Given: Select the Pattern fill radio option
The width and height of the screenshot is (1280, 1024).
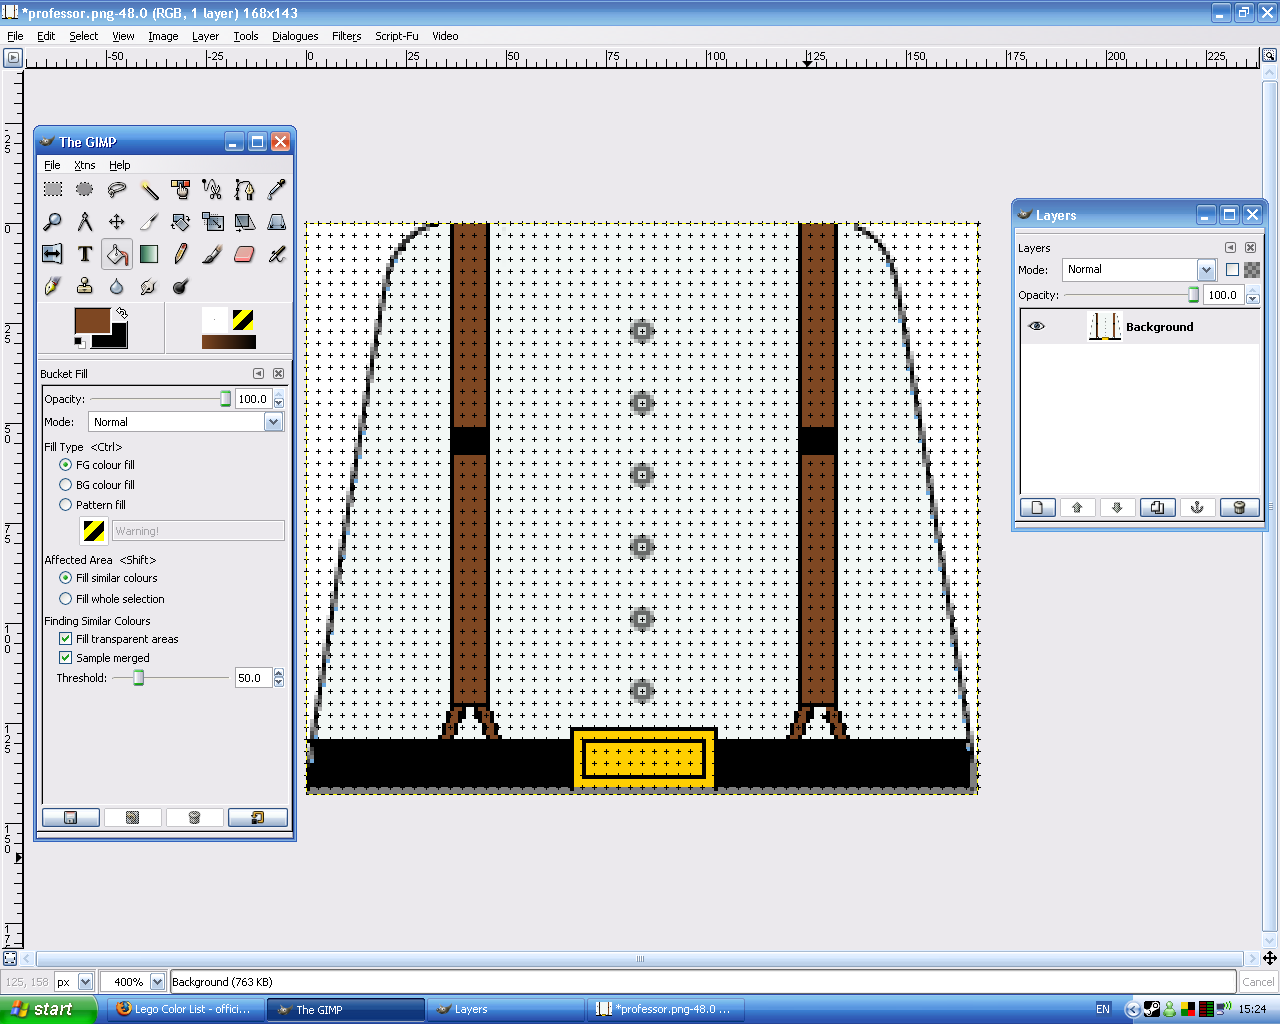Looking at the screenshot, I should pyautogui.click(x=66, y=505).
